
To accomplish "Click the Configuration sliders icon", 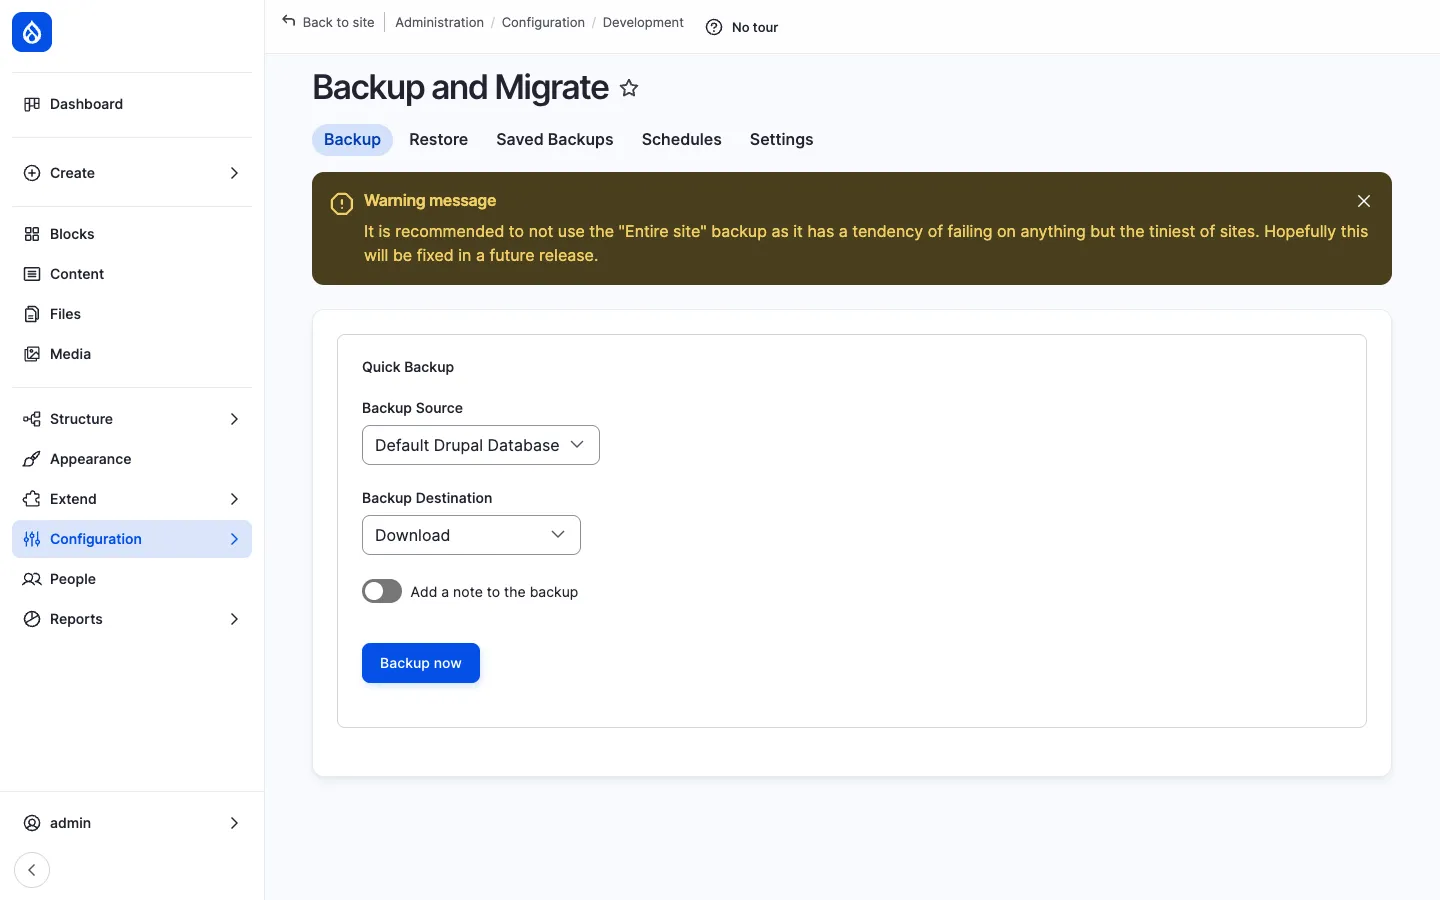I will click(32, 539).
